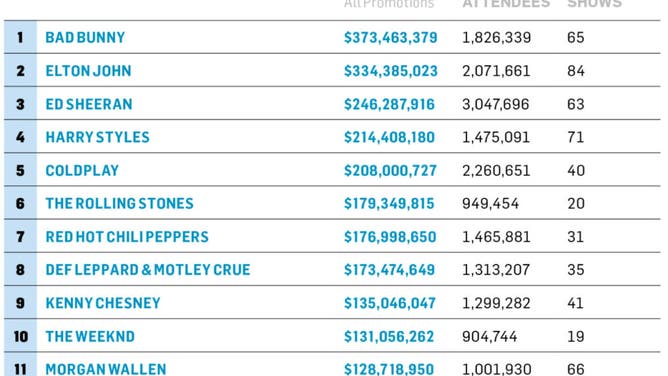Open the KENNY CHESNEY artist link

point(103,303)
